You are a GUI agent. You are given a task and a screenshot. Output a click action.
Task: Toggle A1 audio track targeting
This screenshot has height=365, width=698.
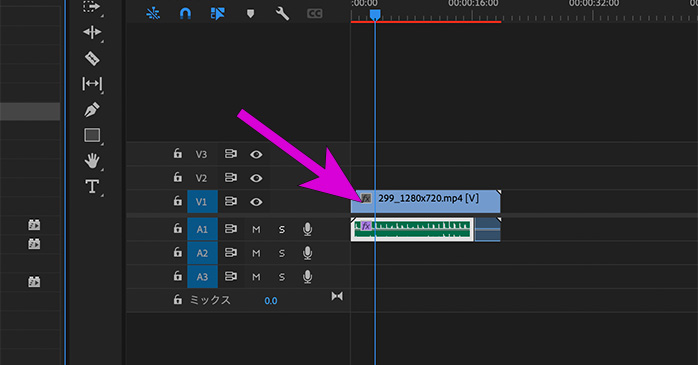[202, 229]
